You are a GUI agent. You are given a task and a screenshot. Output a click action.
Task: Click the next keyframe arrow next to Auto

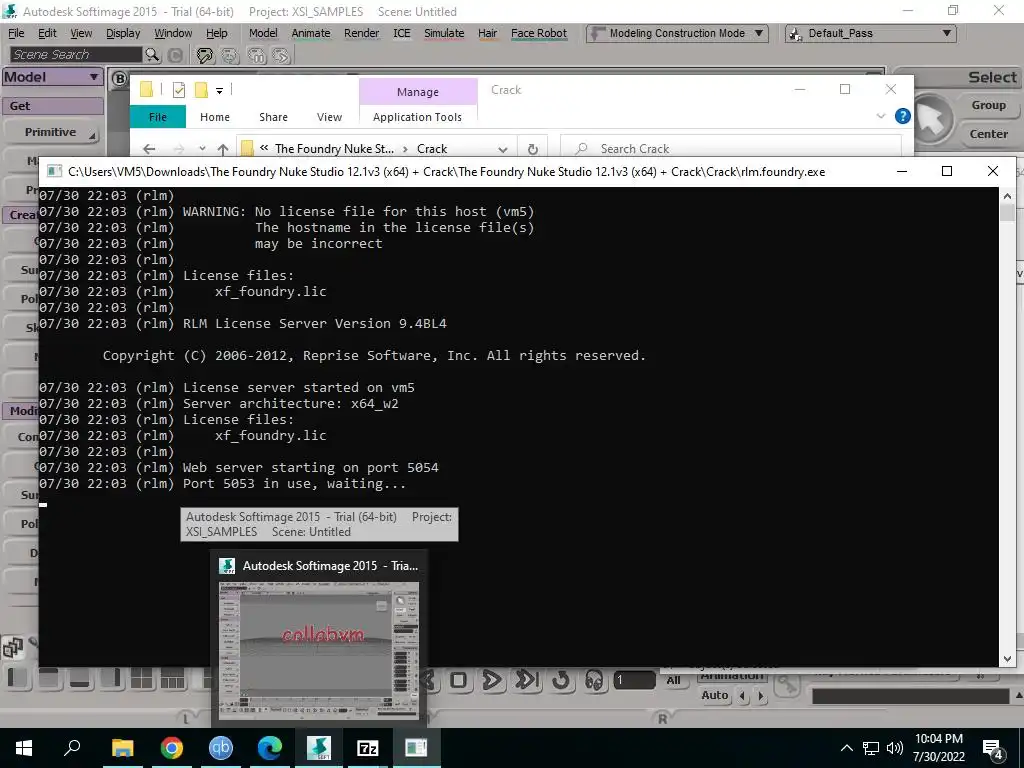760,696
